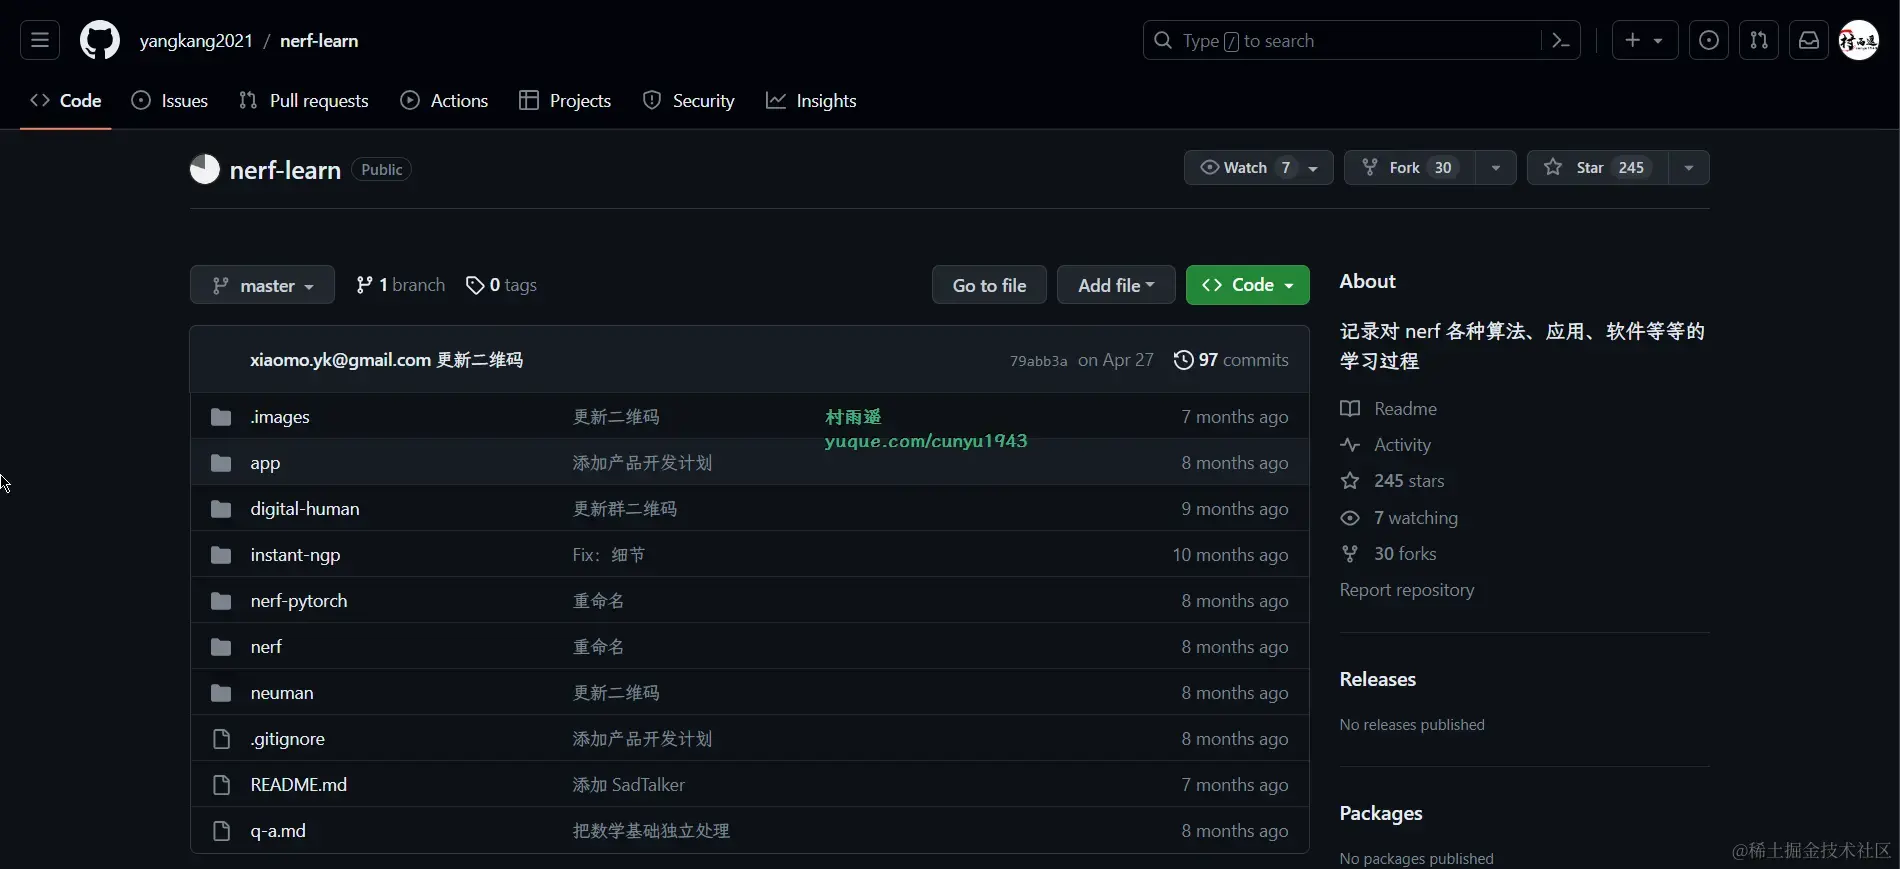Open the latest commit message 更新二维码
Image resolution: width=1900 pixels, height=869 pixels.
pyautogui.click(x=480, y=360)
